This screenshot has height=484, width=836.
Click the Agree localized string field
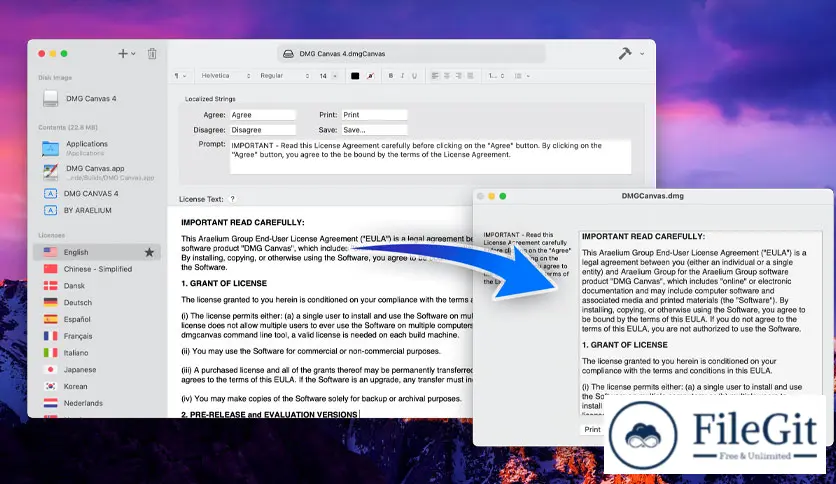coord(262,115)
